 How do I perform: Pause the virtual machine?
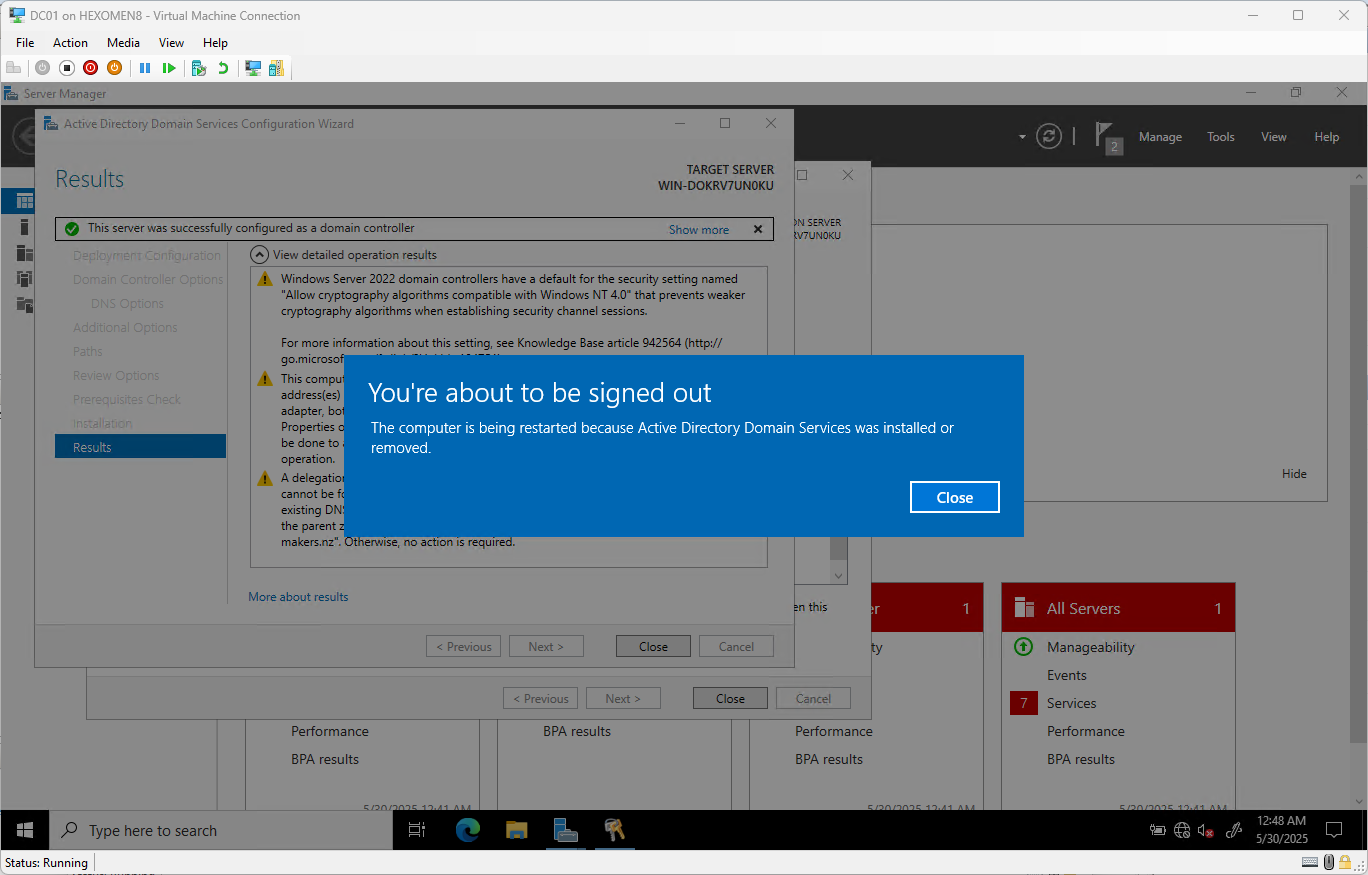[x=145, y=68]
